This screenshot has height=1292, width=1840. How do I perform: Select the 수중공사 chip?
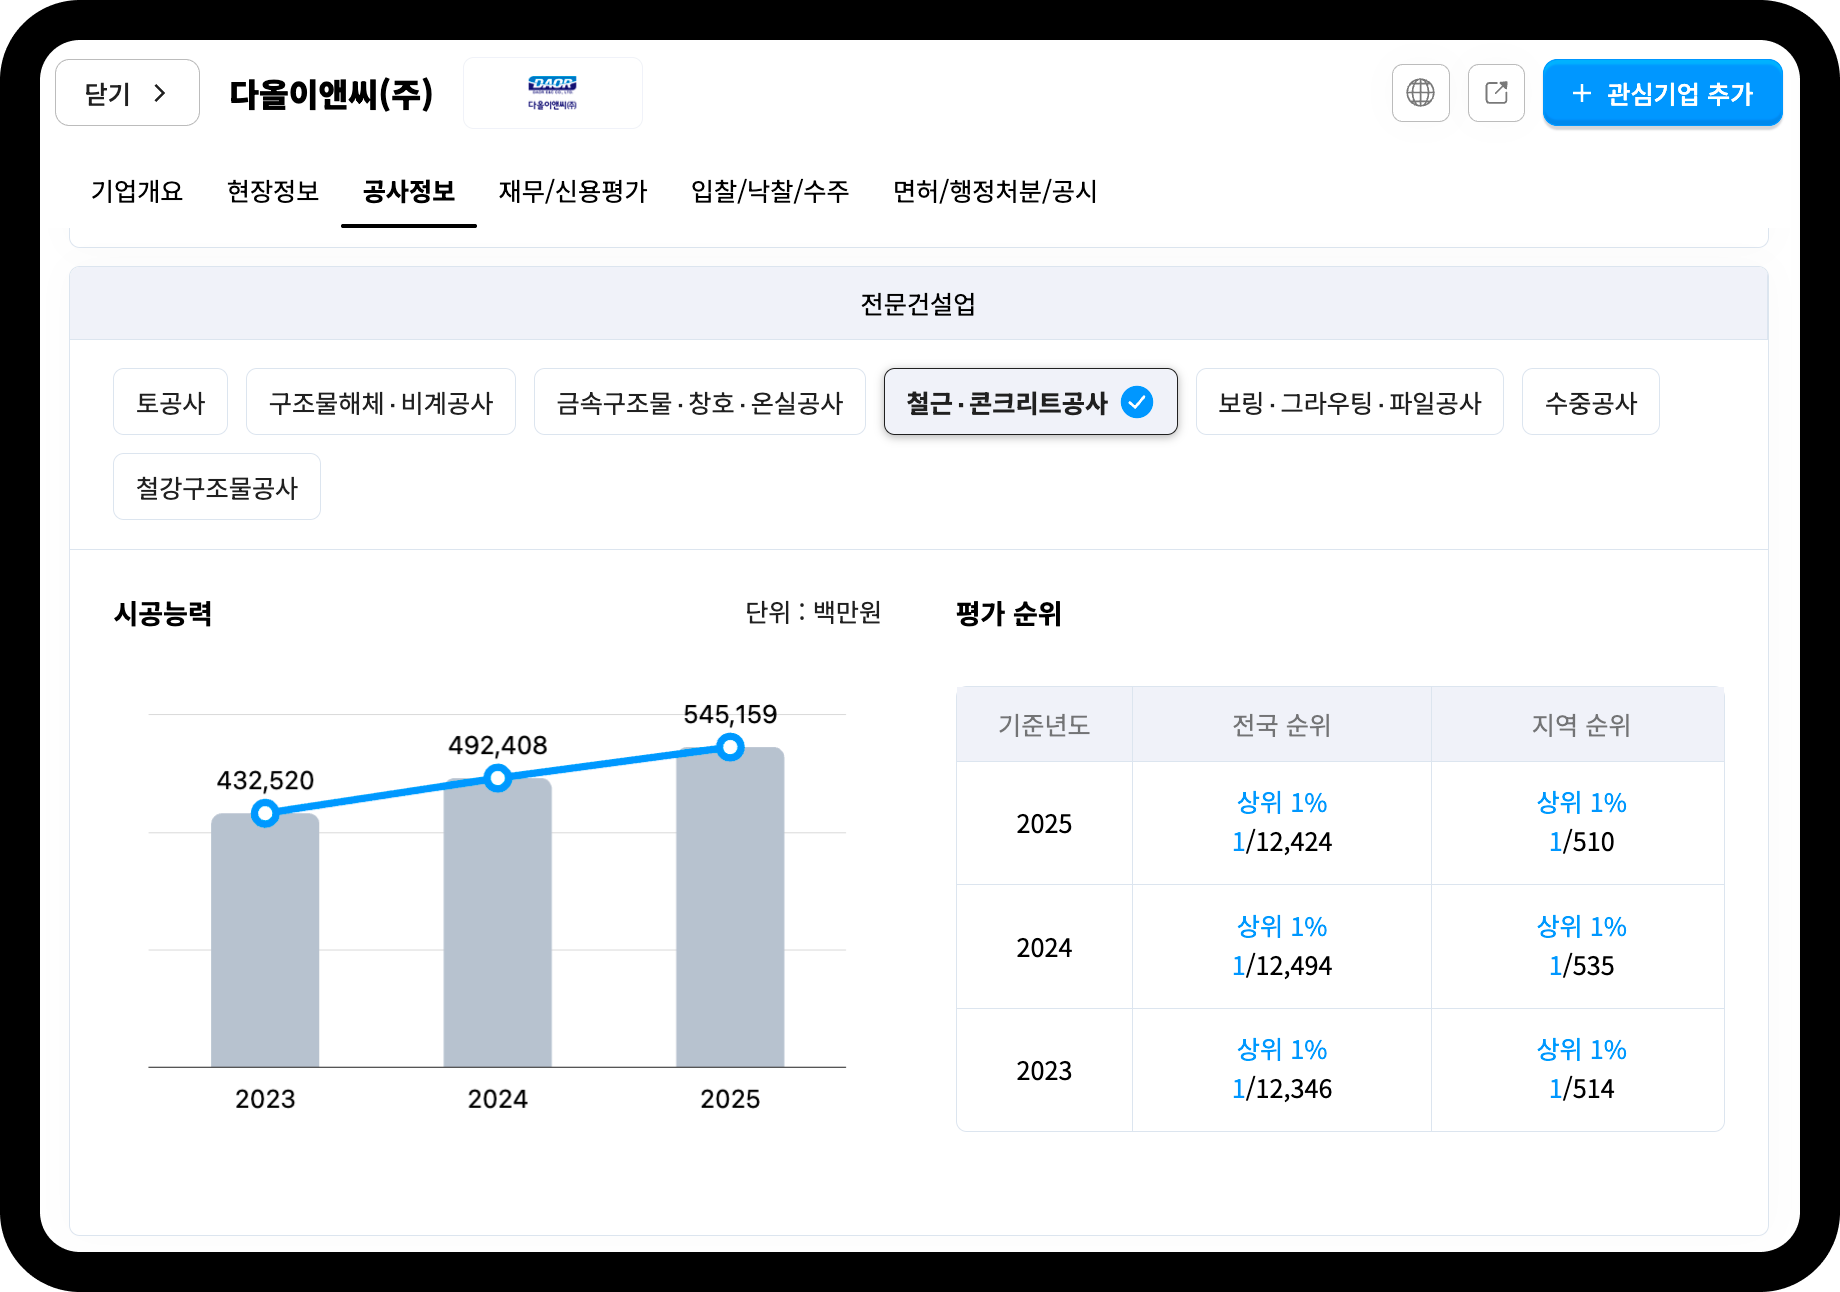click(1591, 402)
